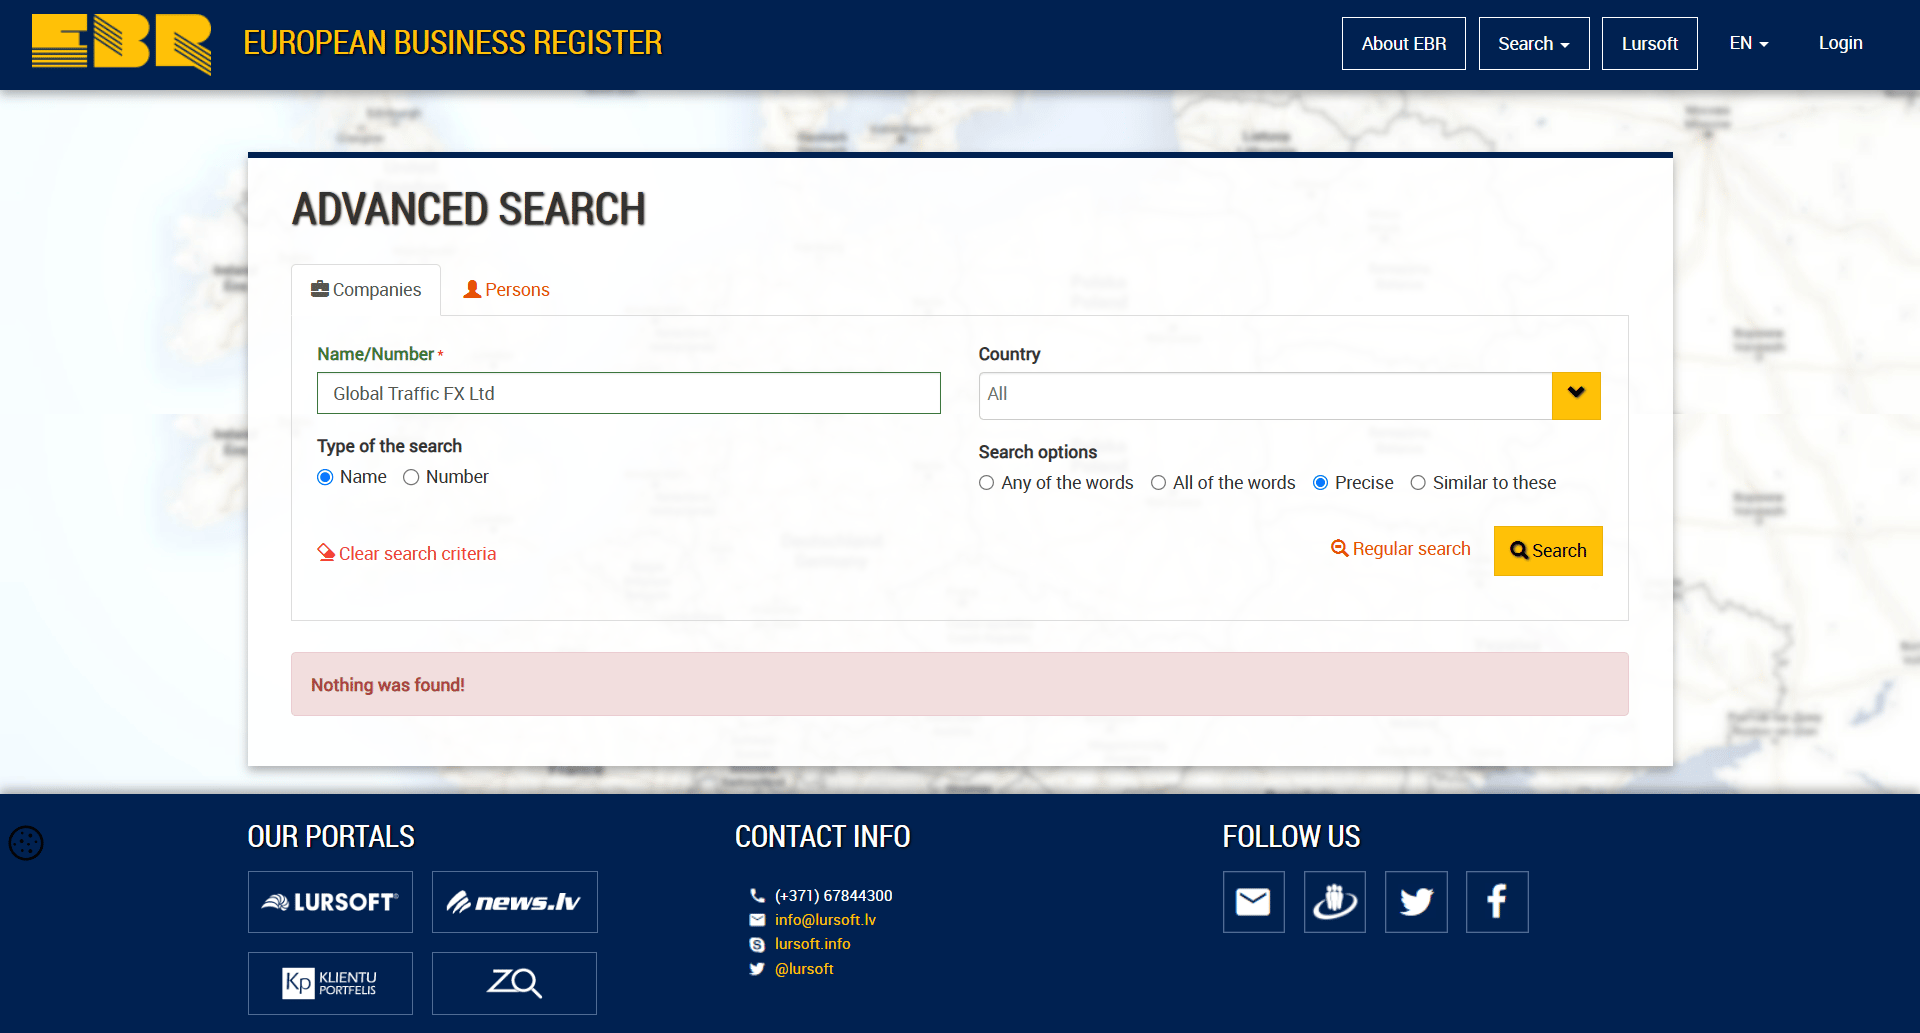Switch to Regular search
The image size is (1920, 1033).
[1401, 549]
